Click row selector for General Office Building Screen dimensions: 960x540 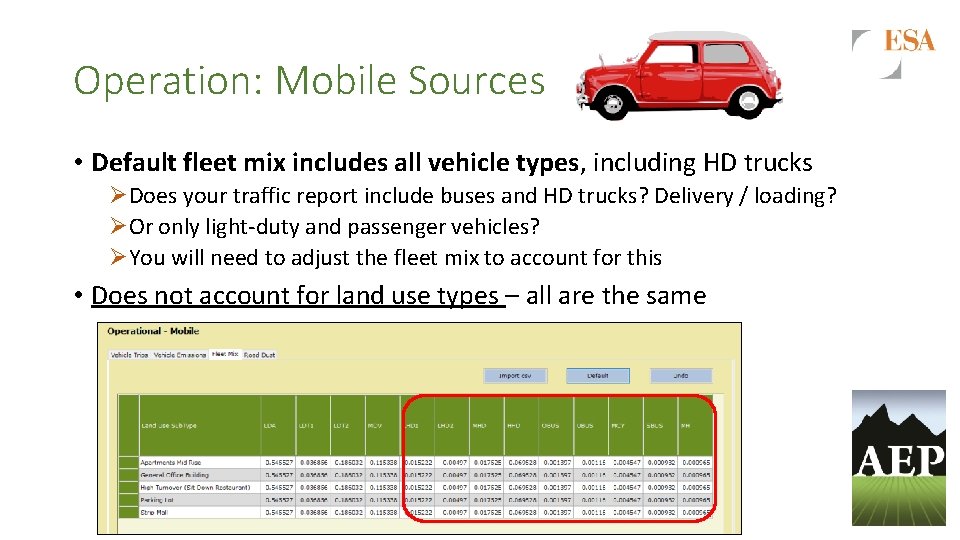(129, 475)
